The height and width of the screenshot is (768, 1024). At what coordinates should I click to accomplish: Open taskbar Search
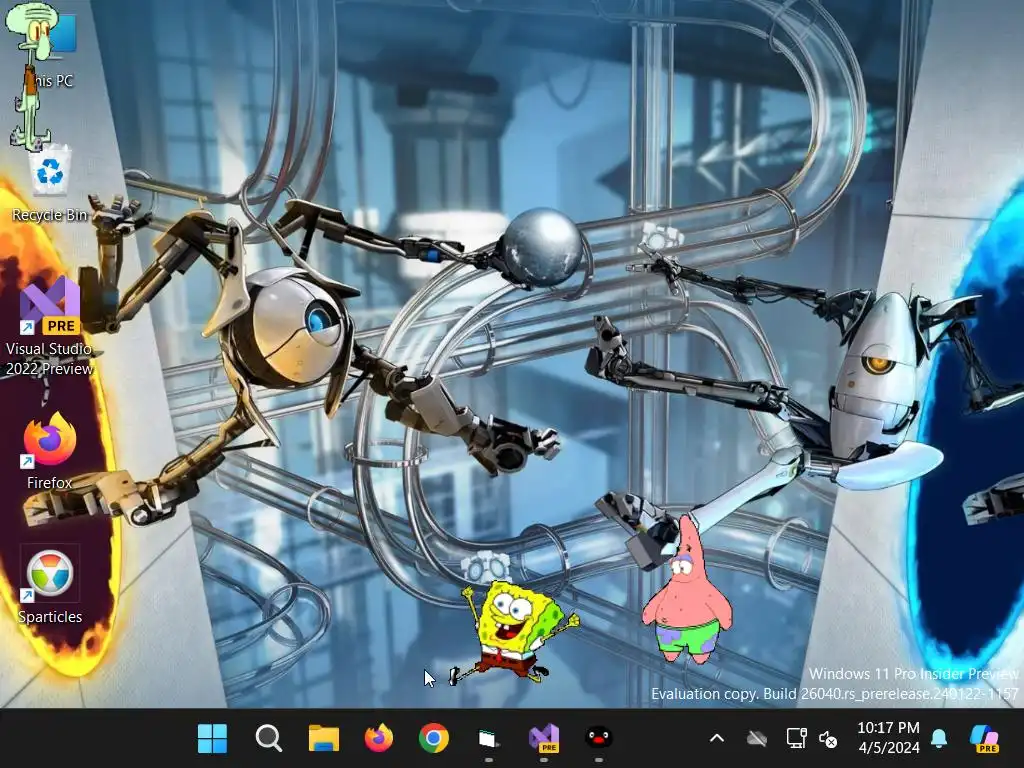pos(268,738)
